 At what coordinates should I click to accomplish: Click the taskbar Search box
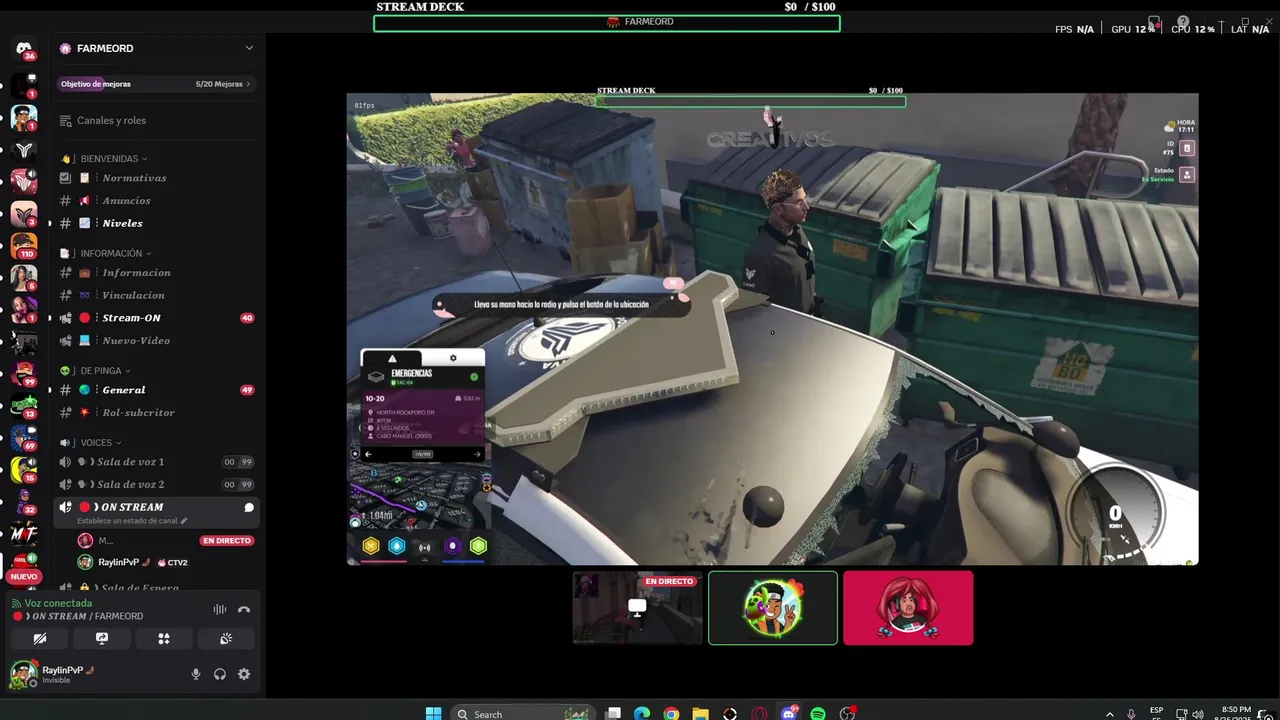pos(523,713)
